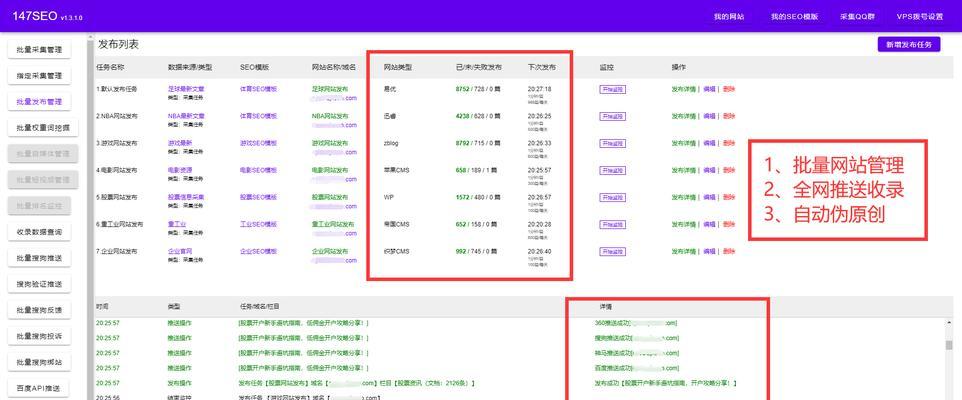Edit the 电影网站发布 task
This screenshot has width=962, height=400.
709,170
